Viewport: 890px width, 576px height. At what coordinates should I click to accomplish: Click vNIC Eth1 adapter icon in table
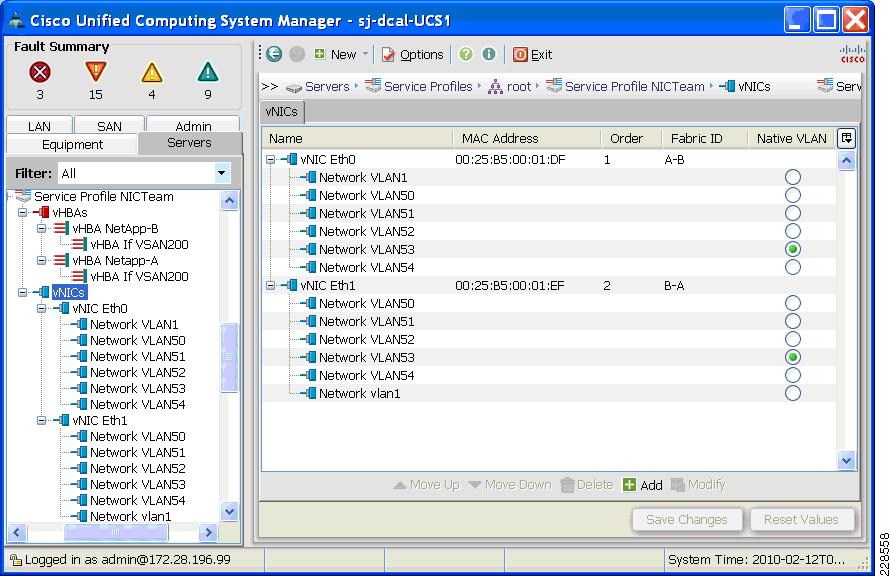click(289, 285)
